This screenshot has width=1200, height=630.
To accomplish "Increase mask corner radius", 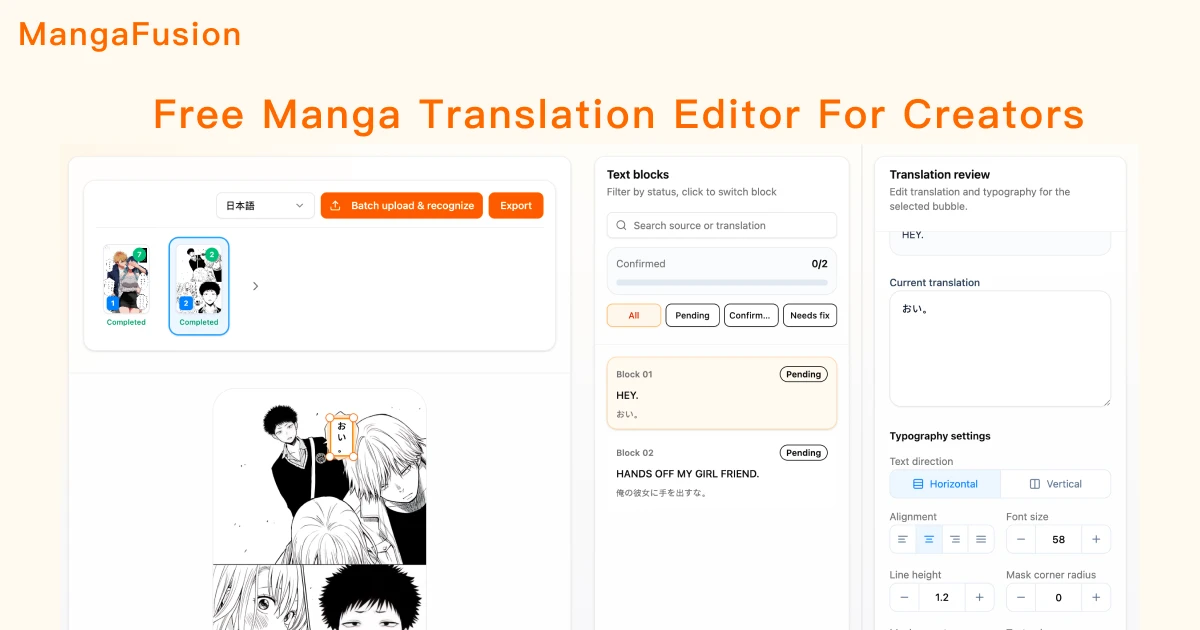I will click(1096, 597).
